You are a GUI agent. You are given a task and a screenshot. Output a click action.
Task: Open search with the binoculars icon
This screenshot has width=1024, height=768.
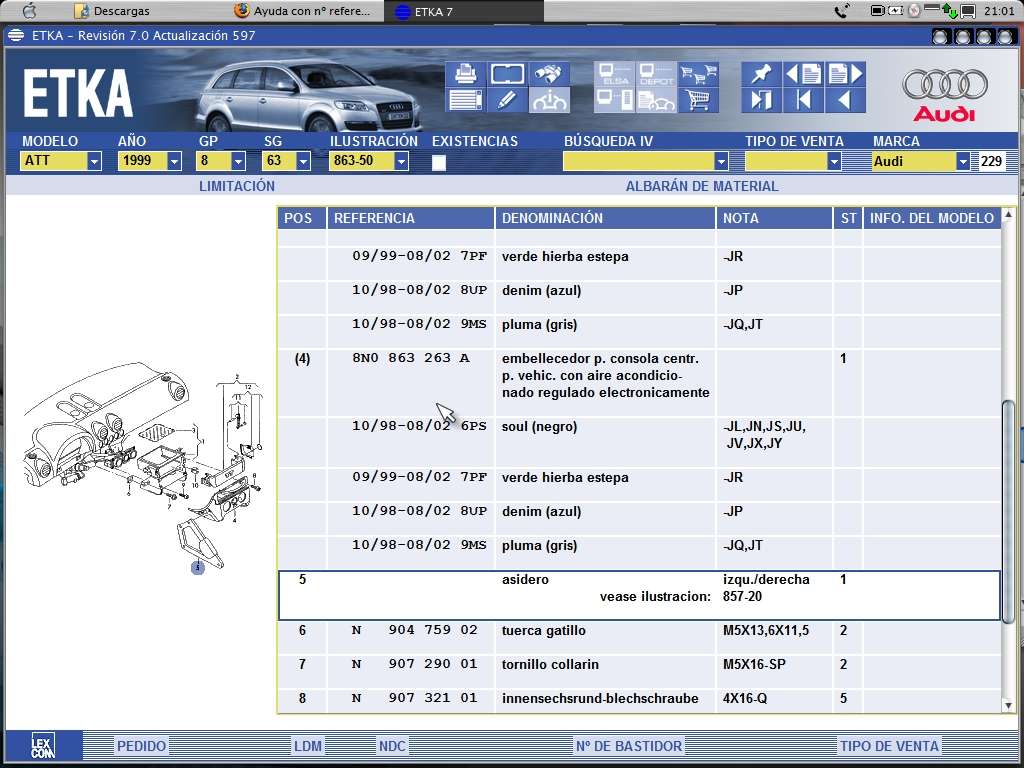pyautogui.click(x=549, y=74)
